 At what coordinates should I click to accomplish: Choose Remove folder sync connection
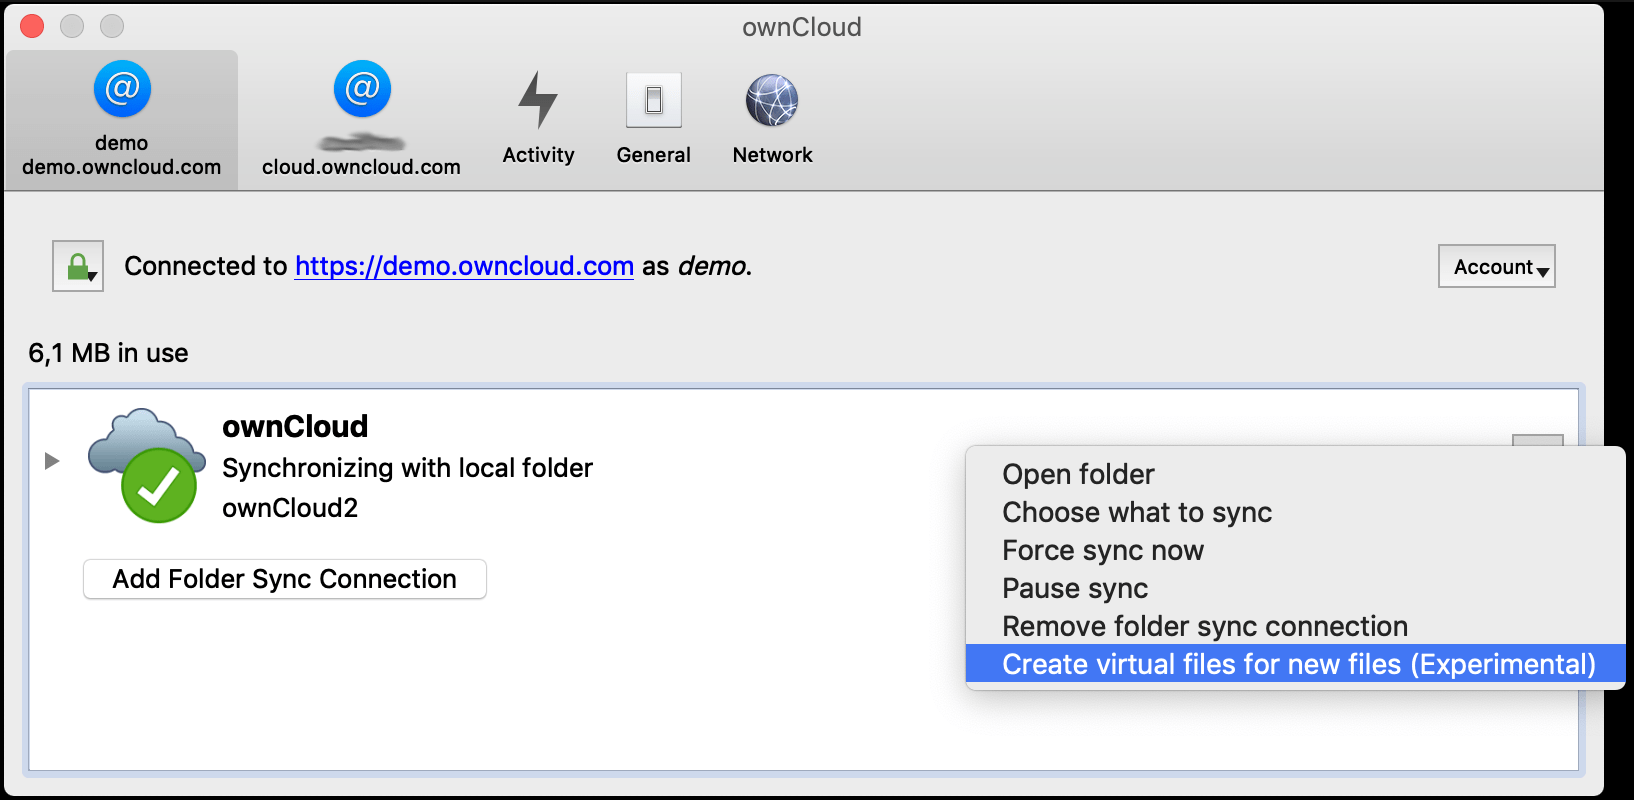point(1204,626)
